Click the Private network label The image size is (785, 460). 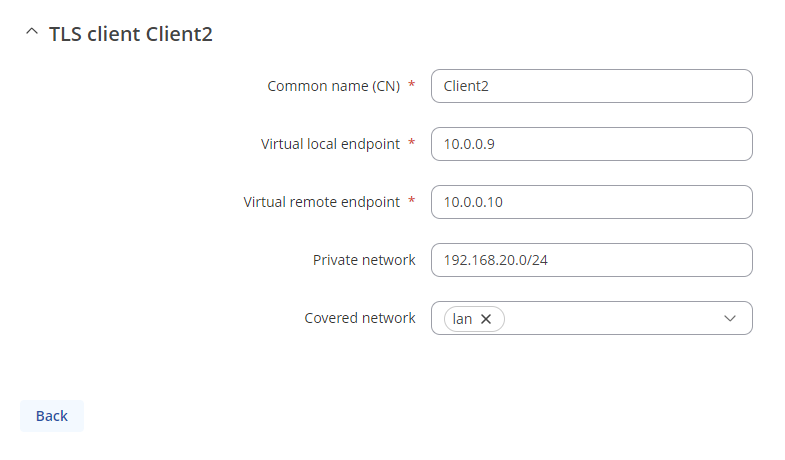(364, 260)
